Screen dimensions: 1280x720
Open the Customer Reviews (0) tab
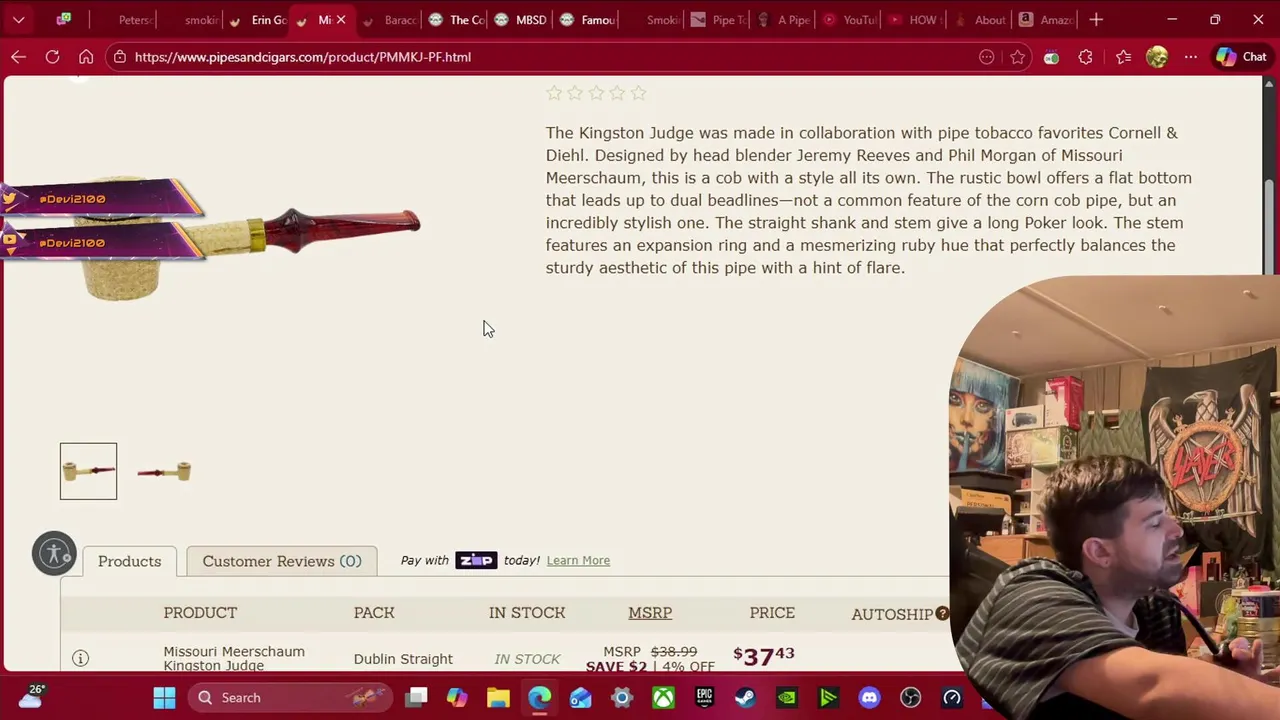[282, 561]
